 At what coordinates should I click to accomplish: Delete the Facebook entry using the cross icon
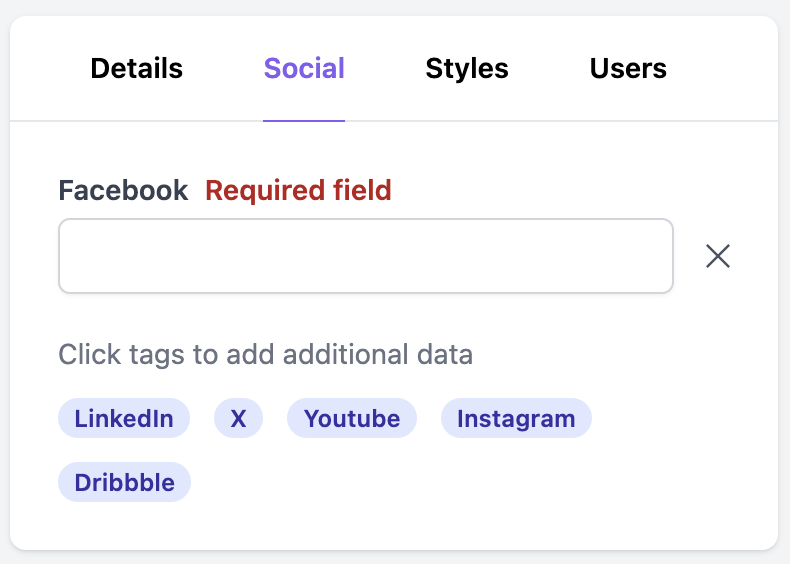click(x=718, y=257)
